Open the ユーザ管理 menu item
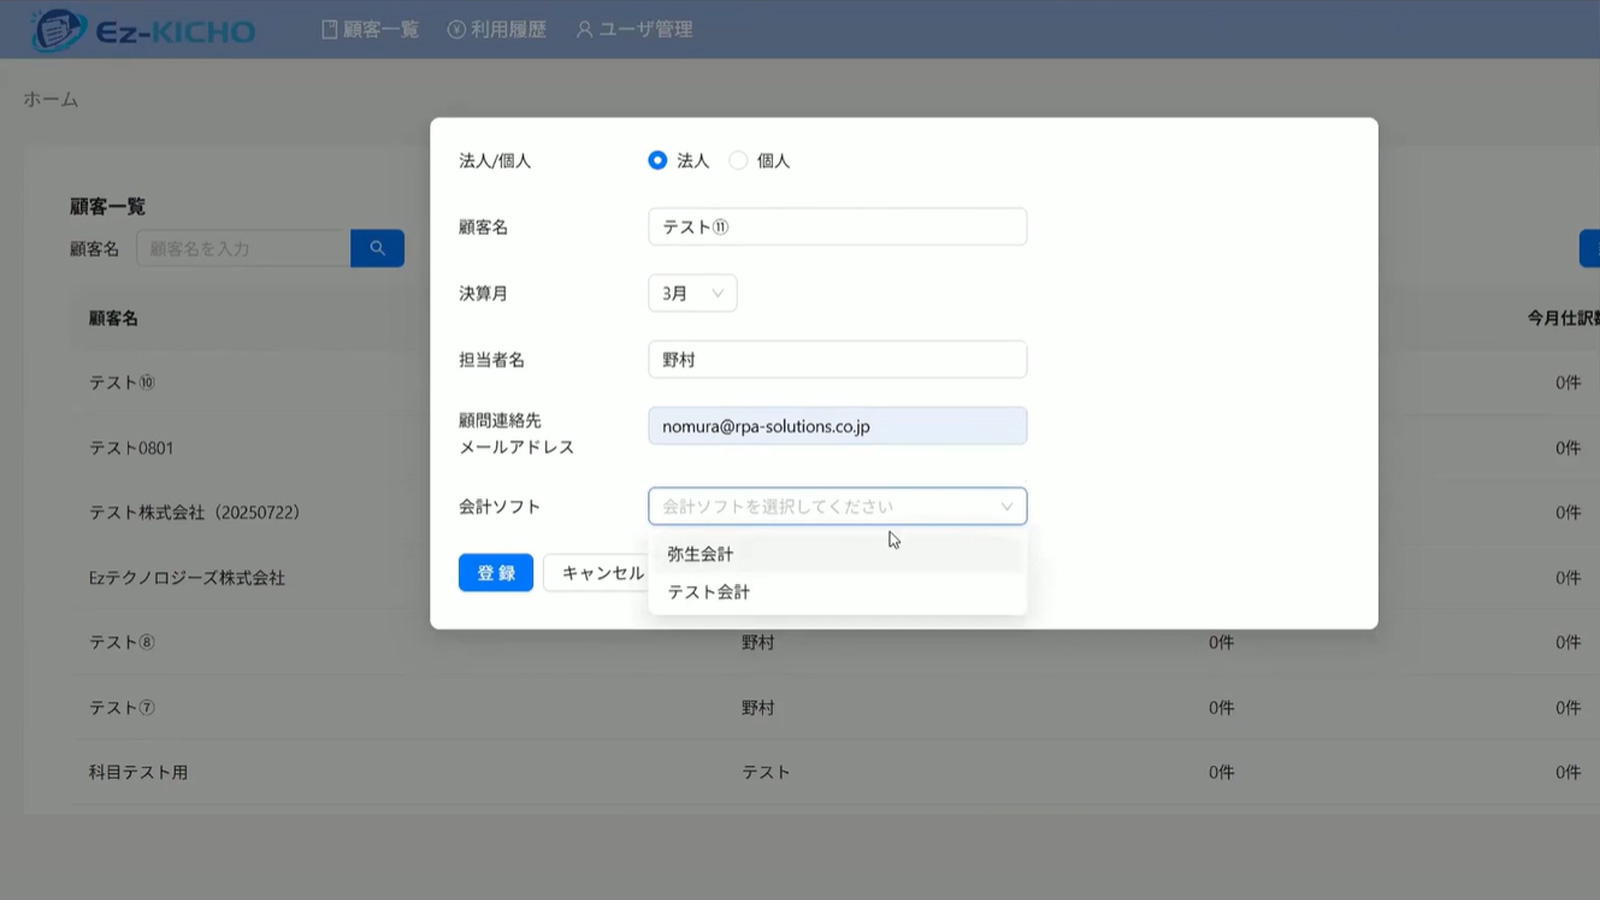This screenshot has height=900, width=1600. click(x=645, y=30)
